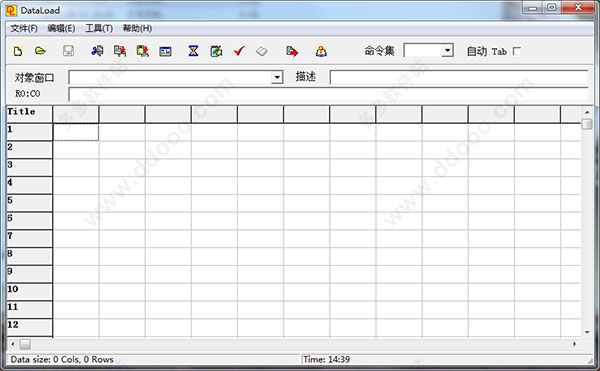
Task: Click the window form icon in toolbar
Action: click(x=165, y=51)
